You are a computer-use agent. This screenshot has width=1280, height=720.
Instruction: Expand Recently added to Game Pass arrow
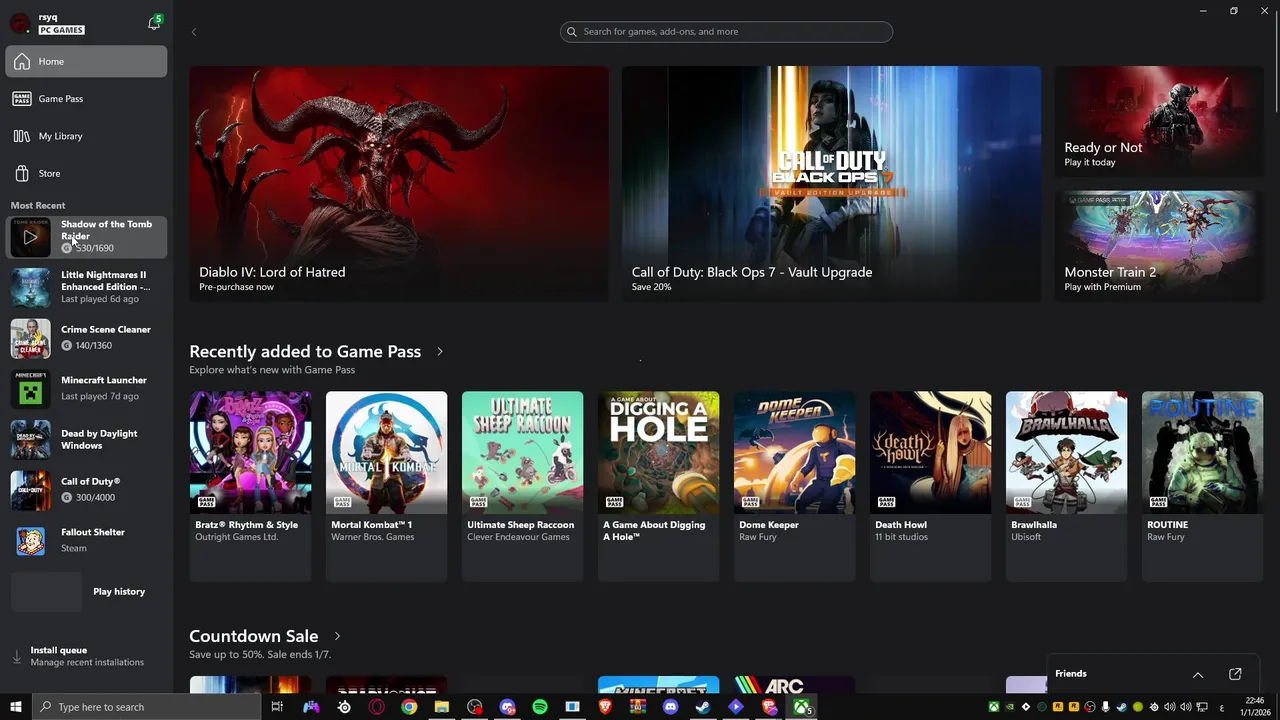[439, 352]
